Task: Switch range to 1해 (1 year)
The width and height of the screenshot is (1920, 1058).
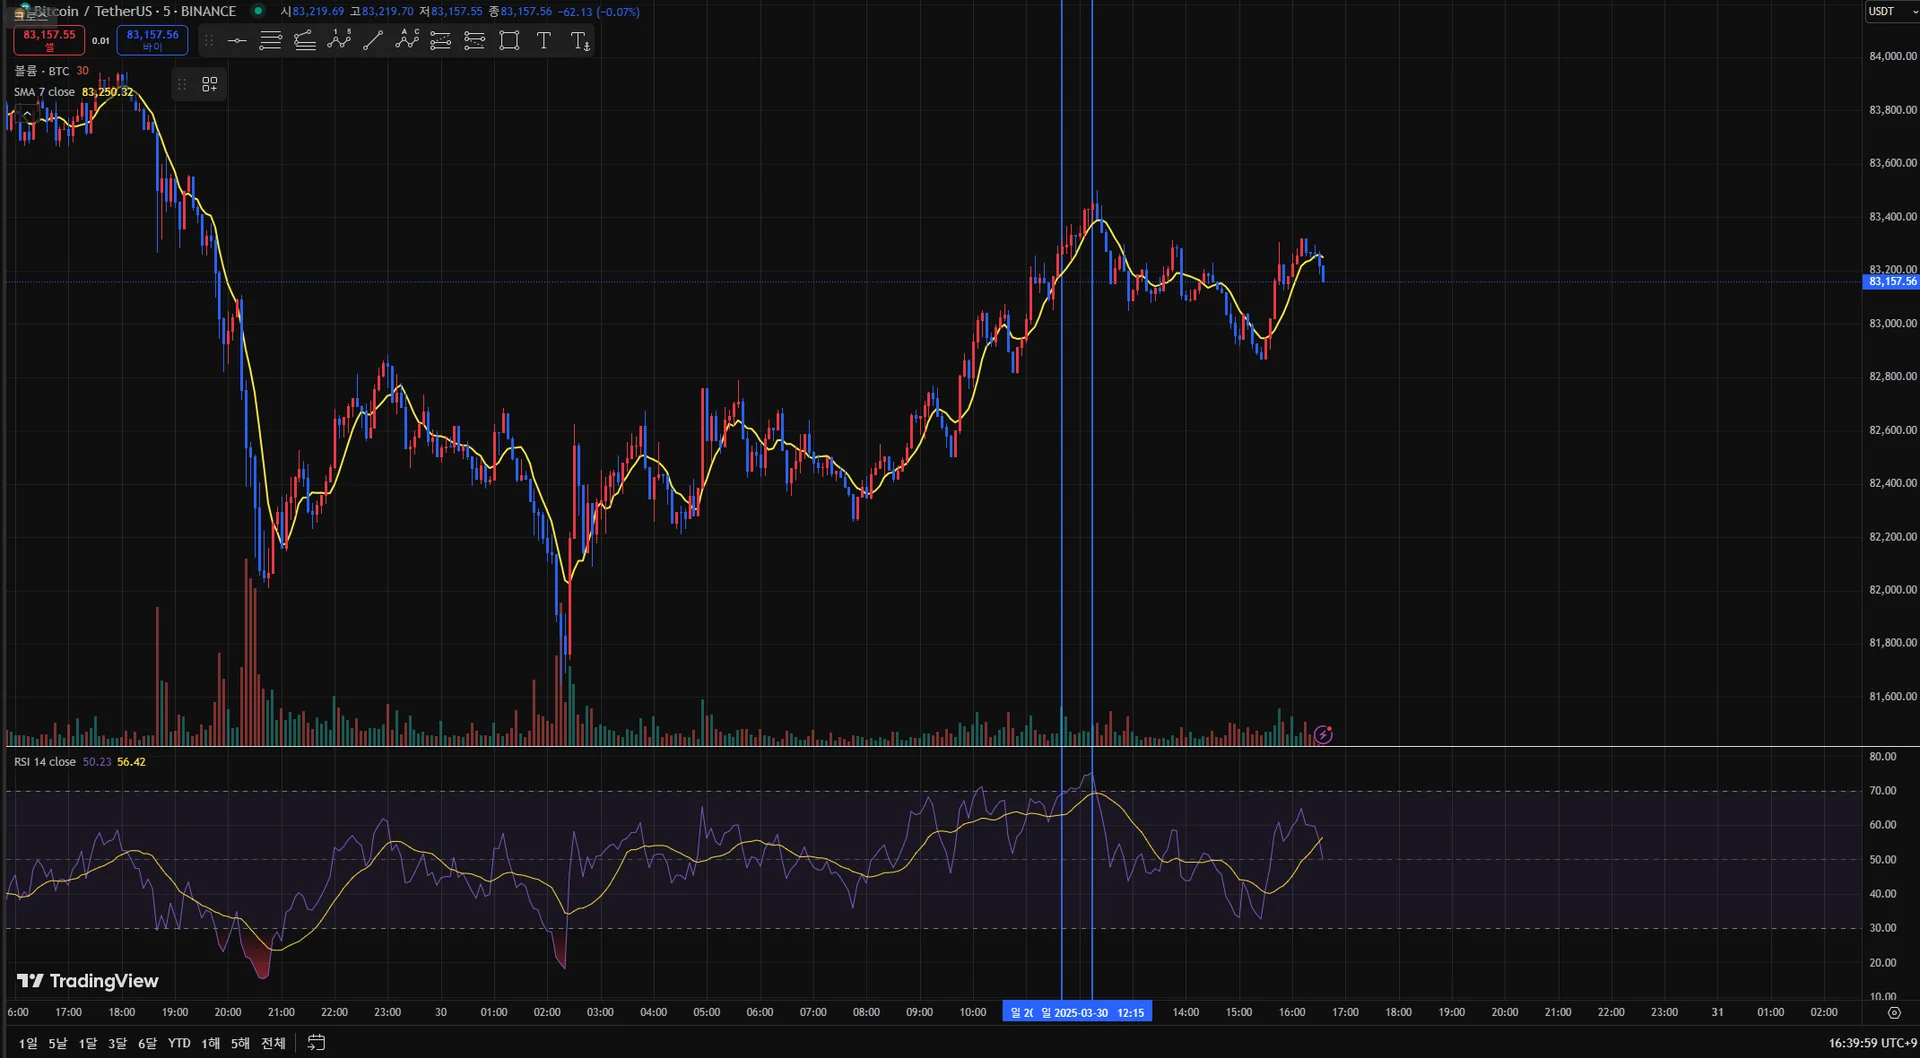Action: pyautogui.click(x=210, y=1043)
